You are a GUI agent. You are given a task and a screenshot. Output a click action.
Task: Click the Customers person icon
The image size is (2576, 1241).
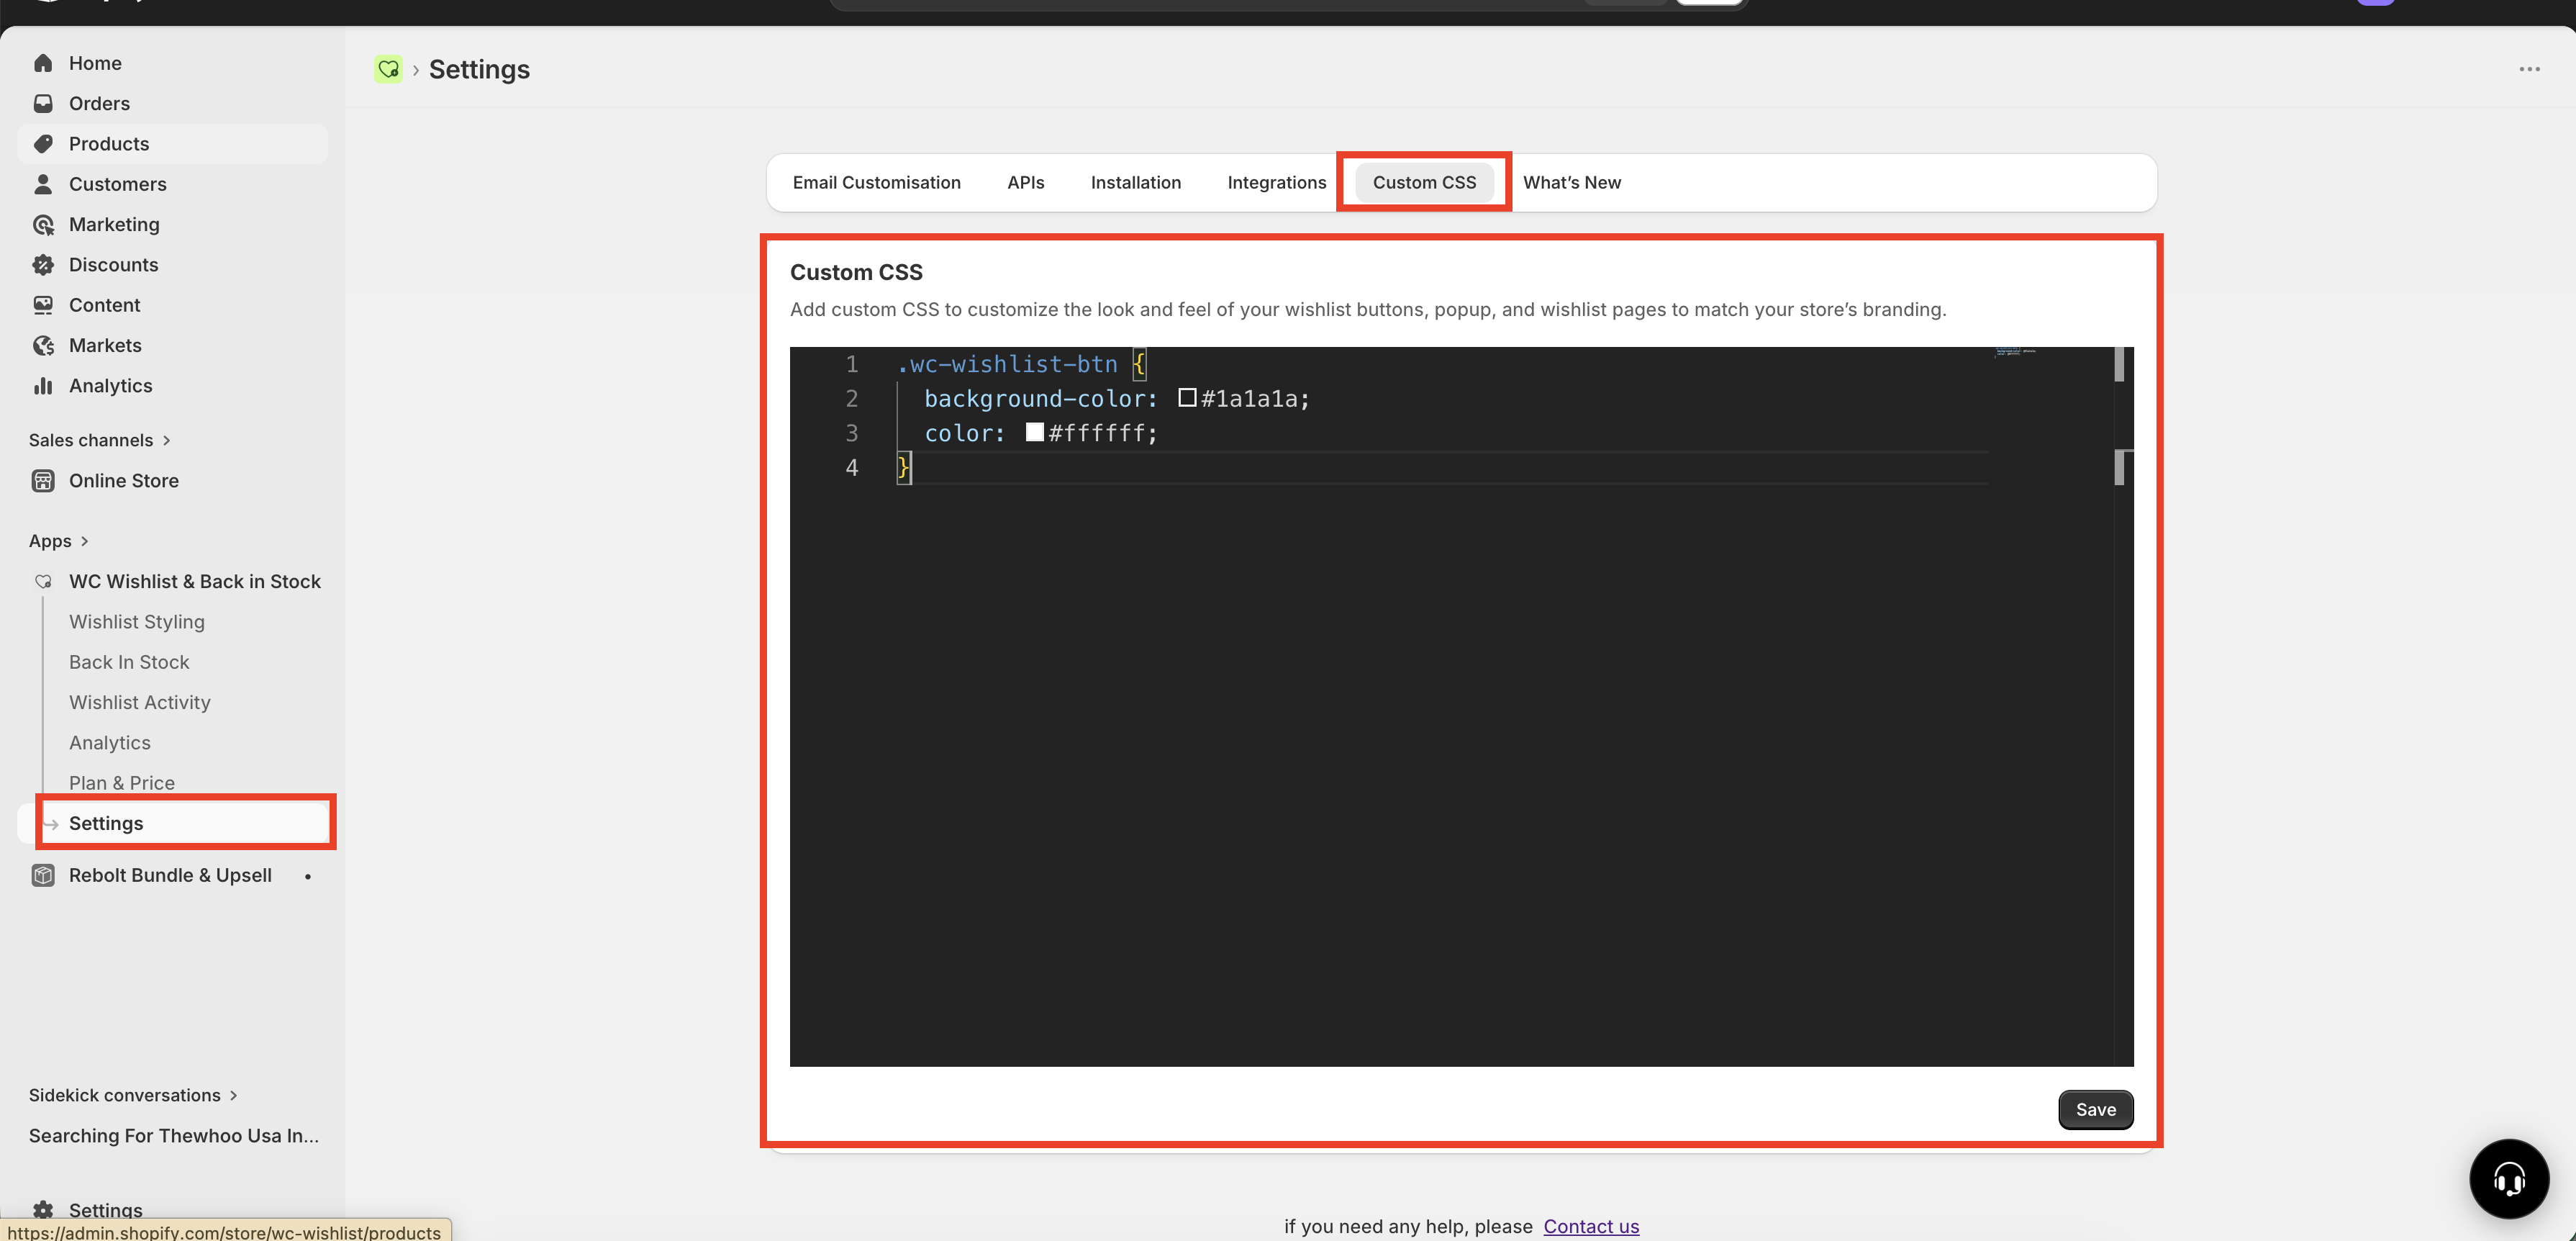point(43,184)
